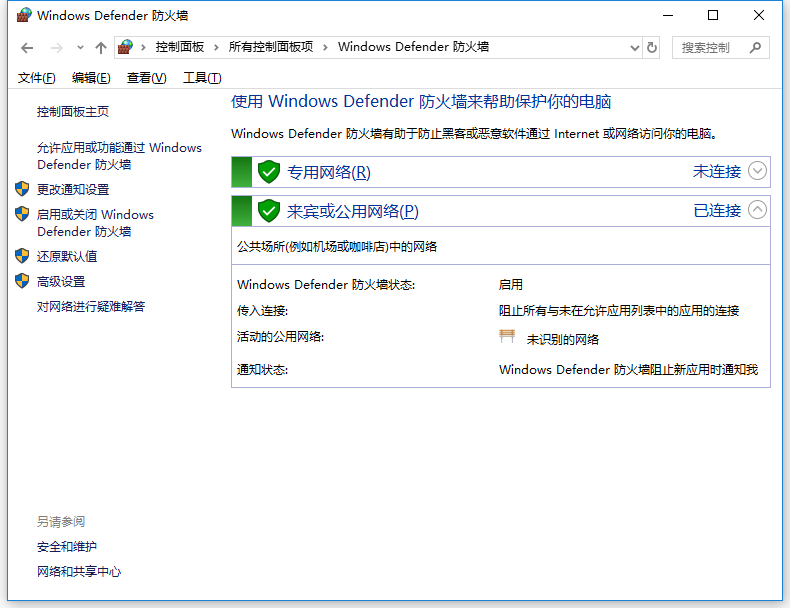Open the 还原默认值 link
Viewport: 790px width, 608px height.
67,256
